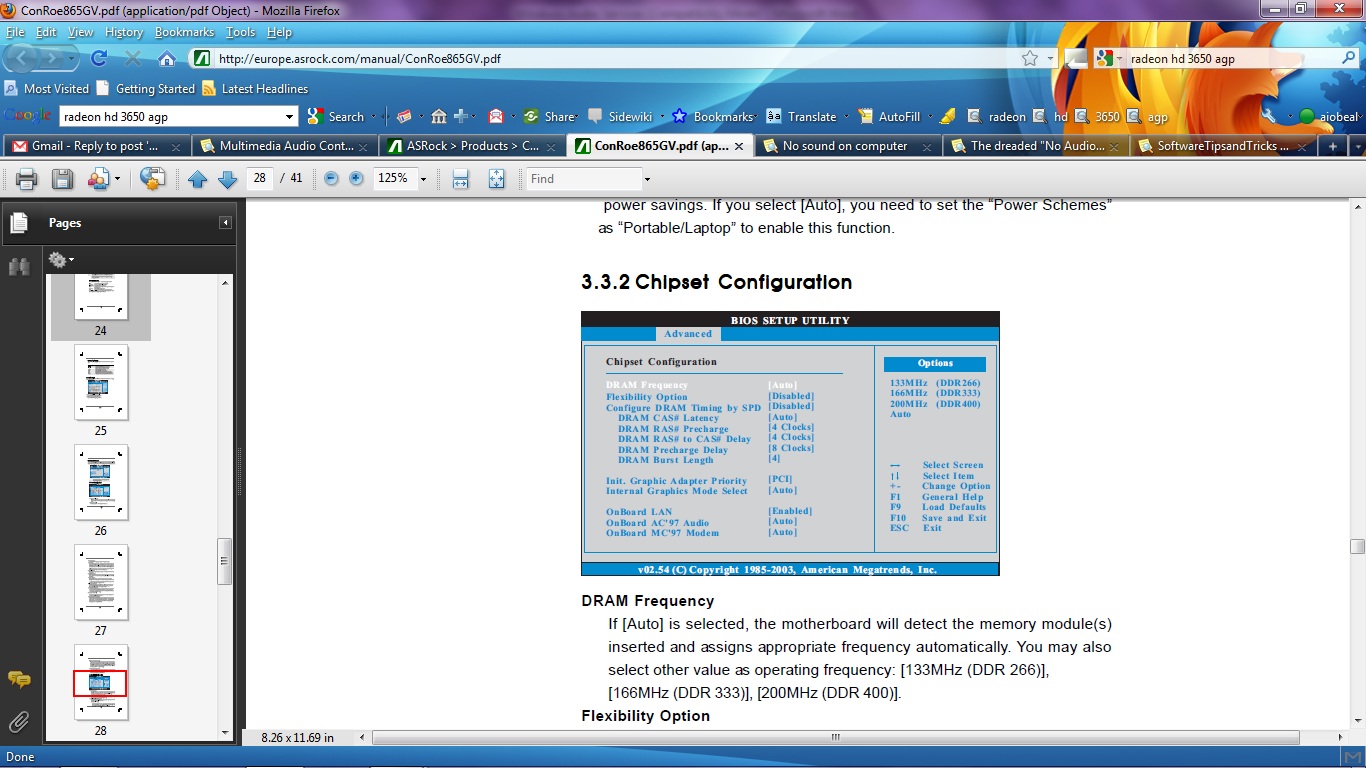Image resolution: width=1366 pixels, height=768 pixels.
Task: Click the PDF globe tool icon beside collaborate
Action: pos(152,180)
